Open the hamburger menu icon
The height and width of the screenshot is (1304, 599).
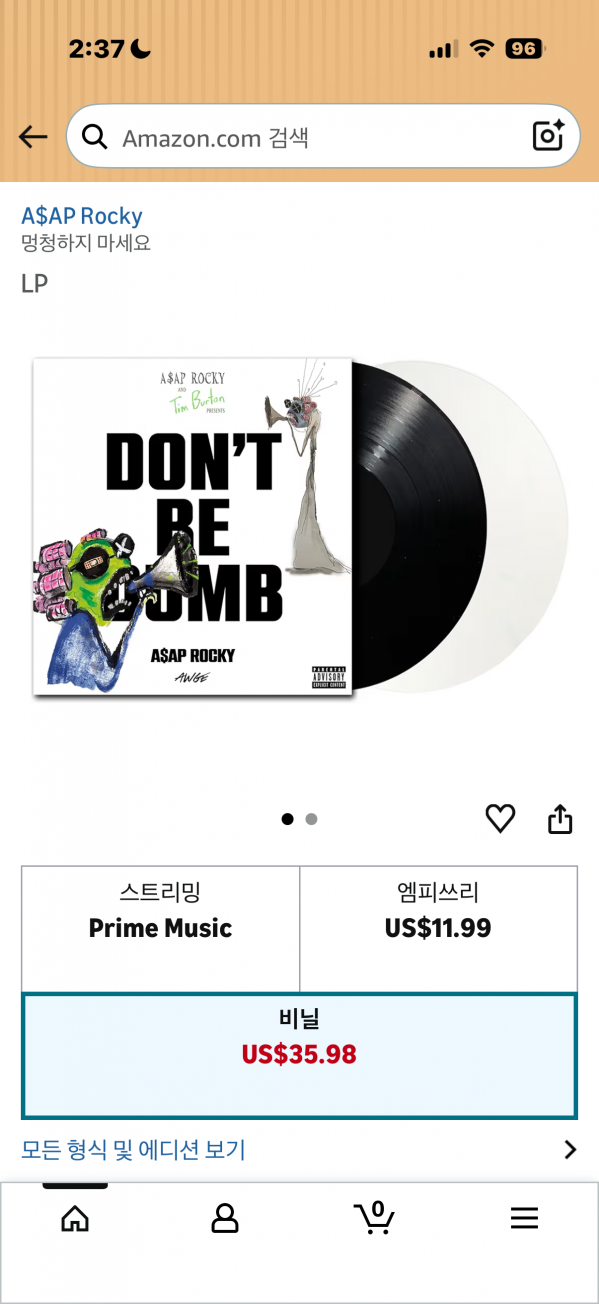[524, 1217]
